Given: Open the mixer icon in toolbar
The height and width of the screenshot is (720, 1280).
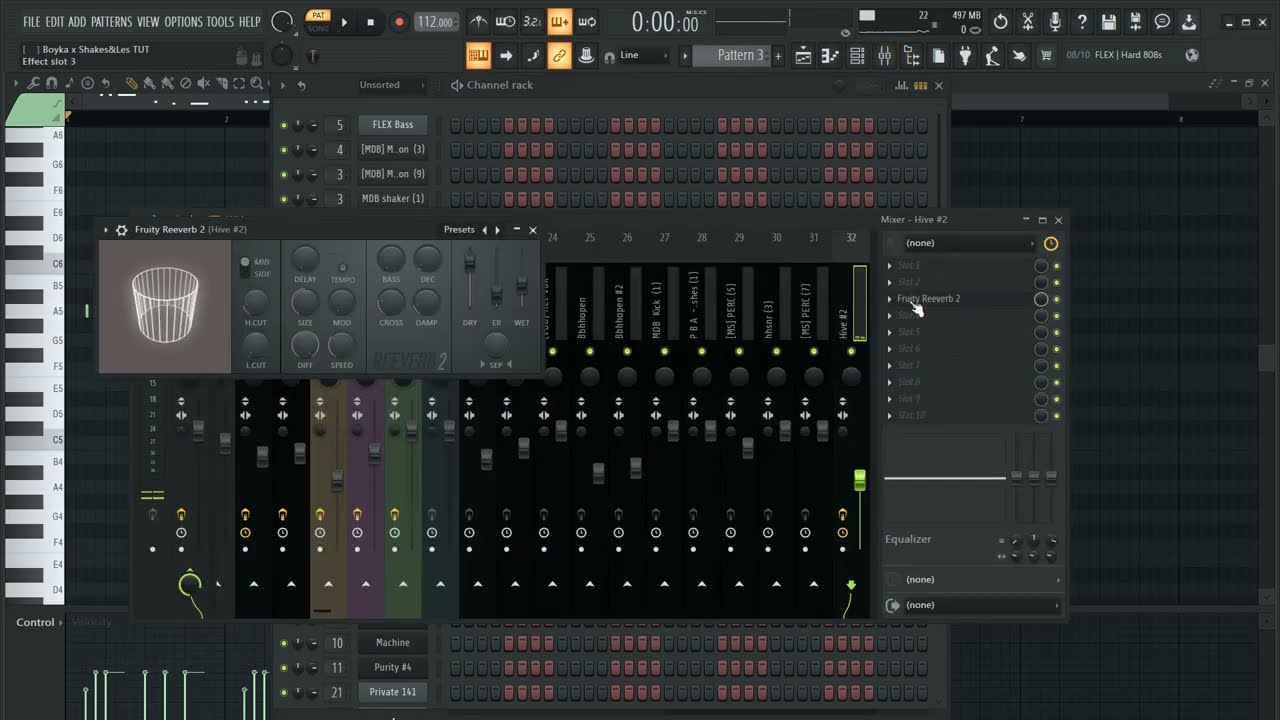Looking at the screenshot, I should click(884, 56).
